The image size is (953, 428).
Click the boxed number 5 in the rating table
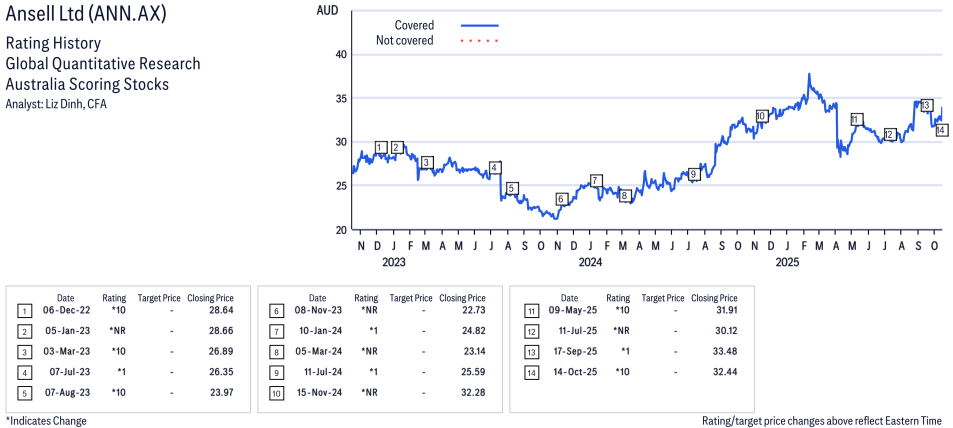tap(23, 391)
